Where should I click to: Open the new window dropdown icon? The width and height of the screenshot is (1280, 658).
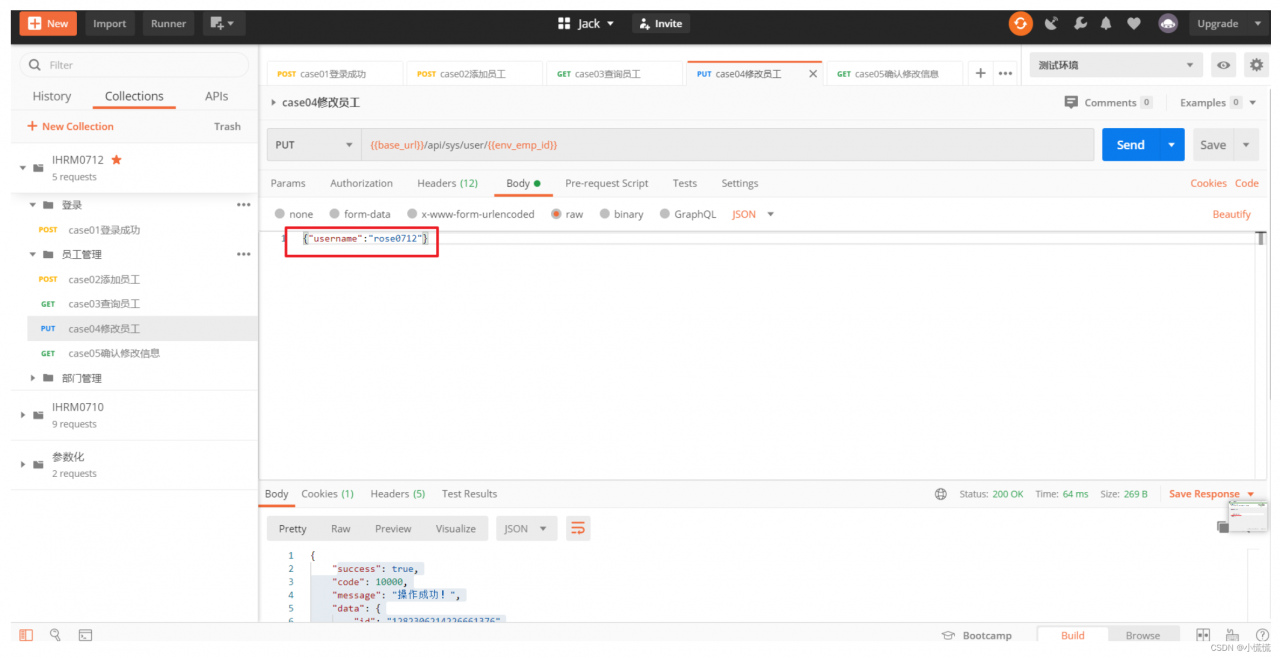224,24
